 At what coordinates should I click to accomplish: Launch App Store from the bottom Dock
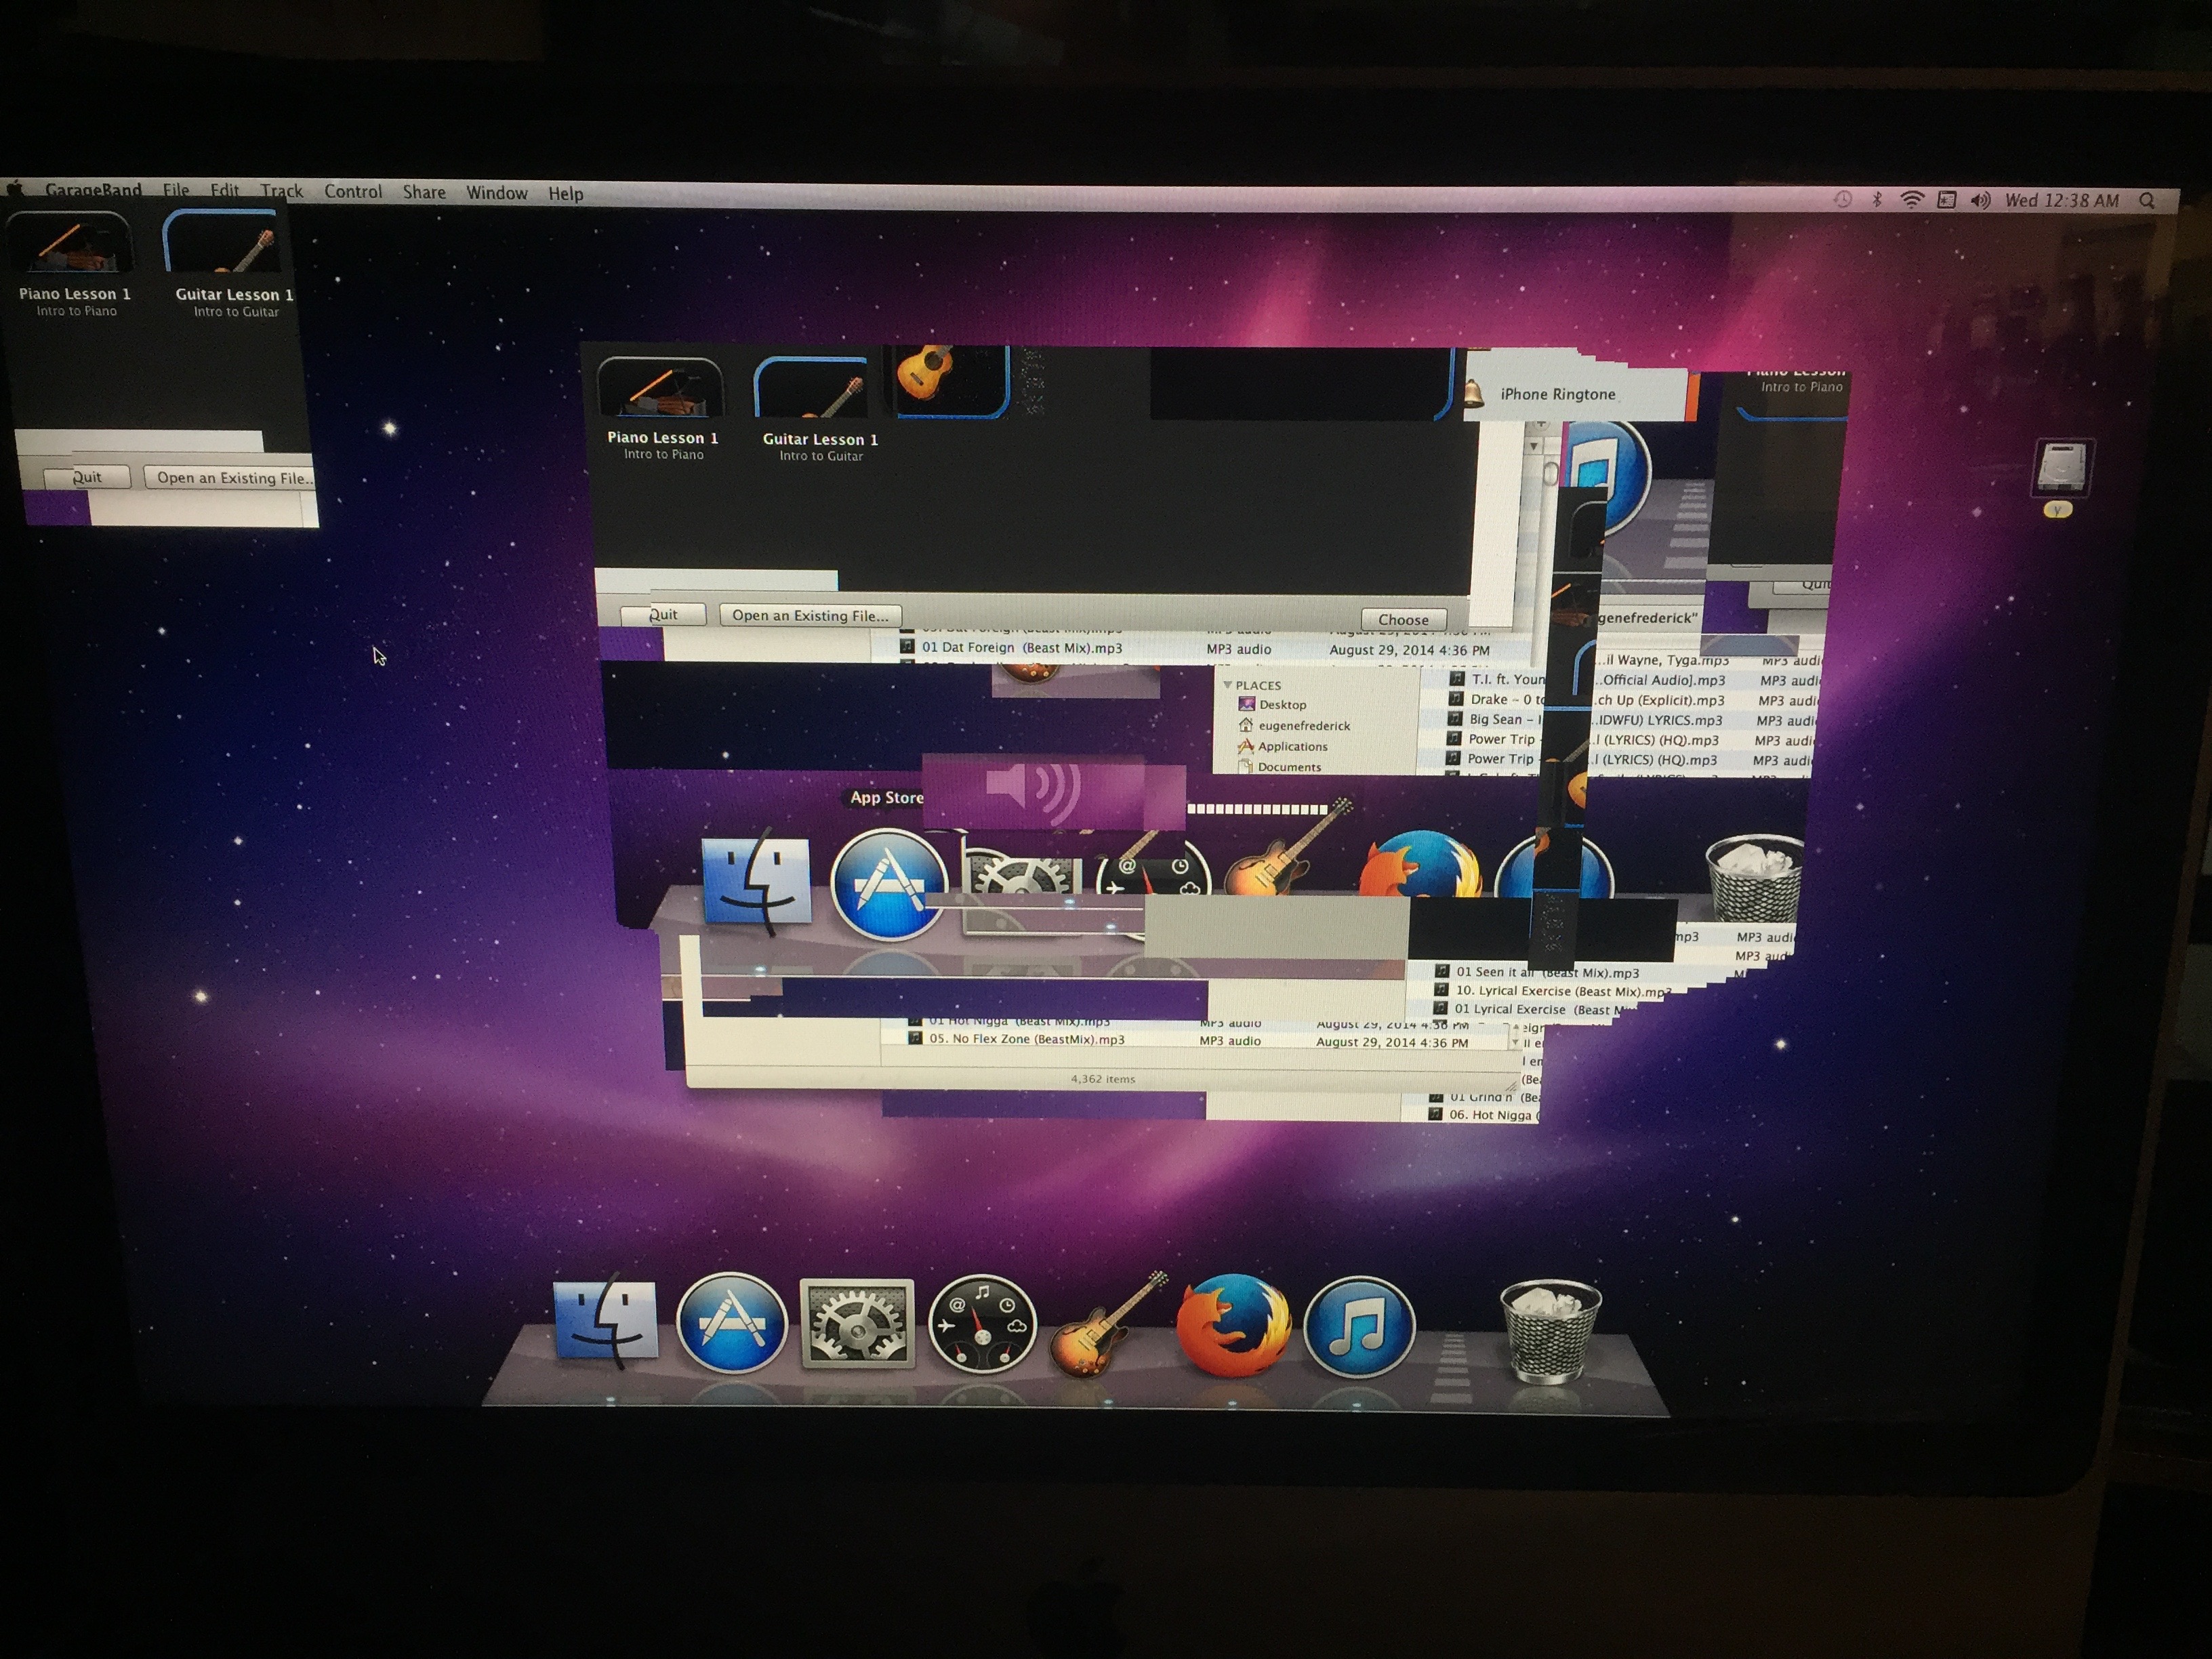pyautogui.click(x=732, y=1323)
